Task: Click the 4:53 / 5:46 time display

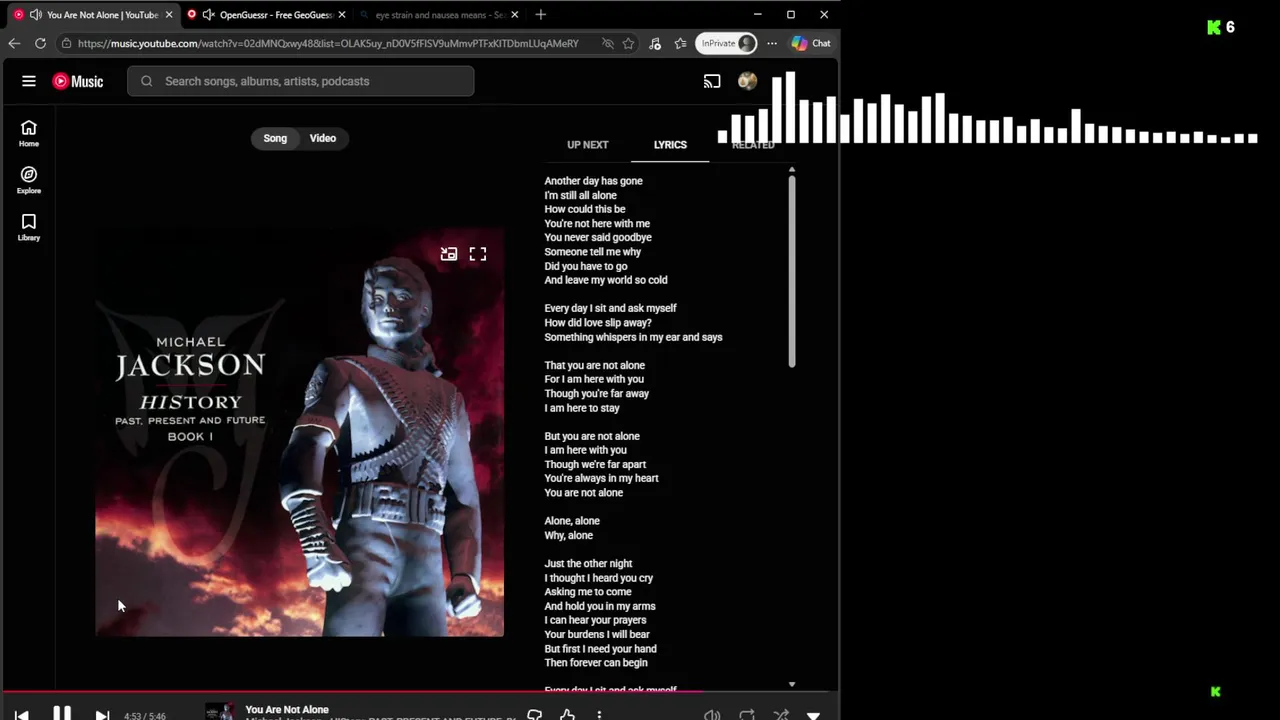Action: 145,716
